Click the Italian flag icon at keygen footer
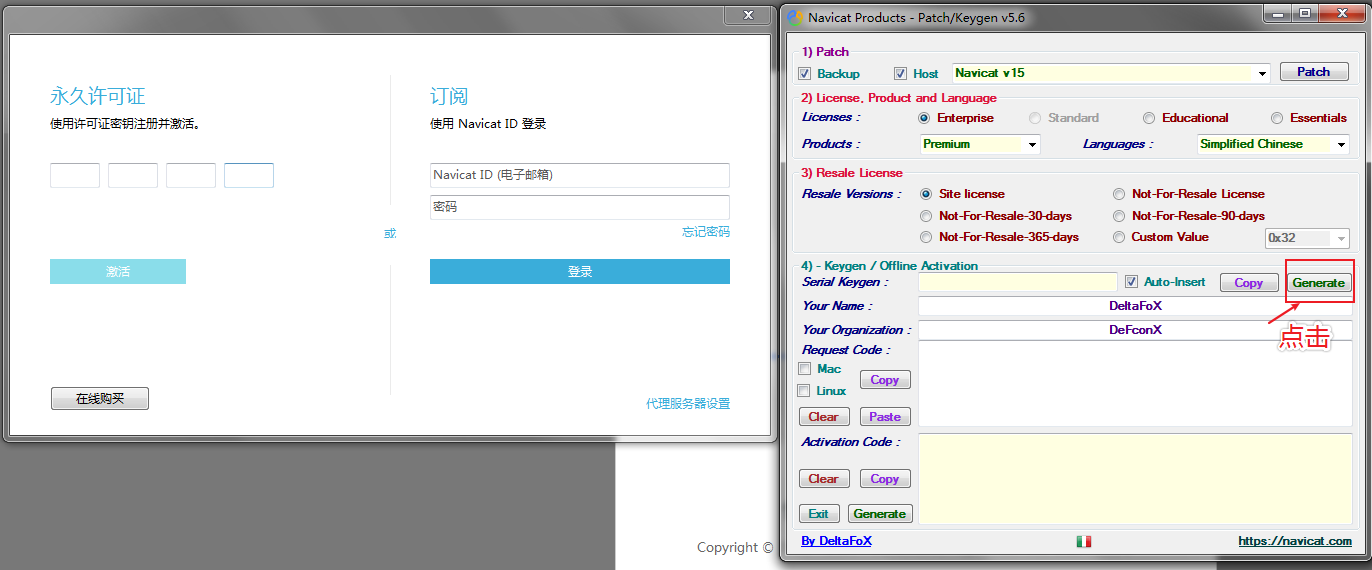Image resolution: width=1372 pixels, height=570 pixels. pyautogui.click(x=1084, y=541)
